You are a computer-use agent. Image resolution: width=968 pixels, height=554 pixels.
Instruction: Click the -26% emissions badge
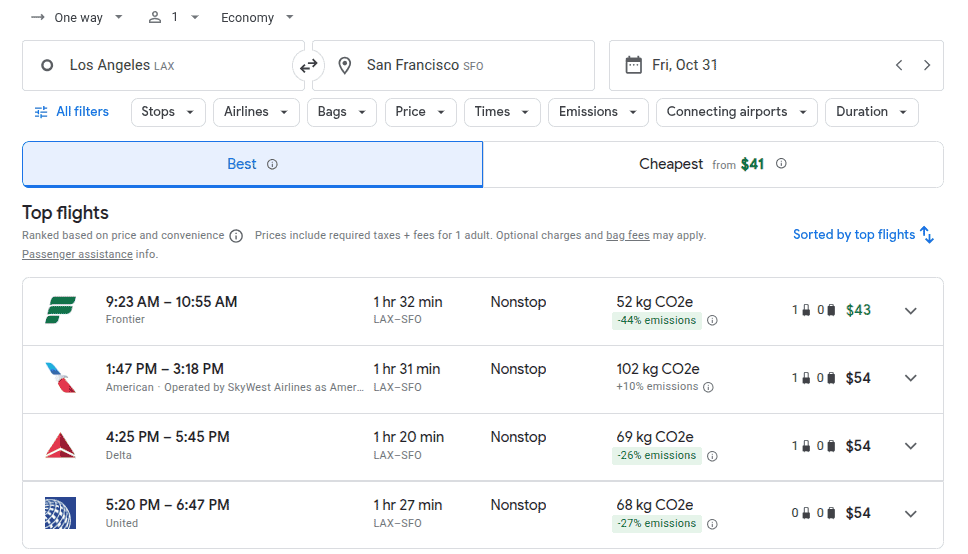[657, 456]
